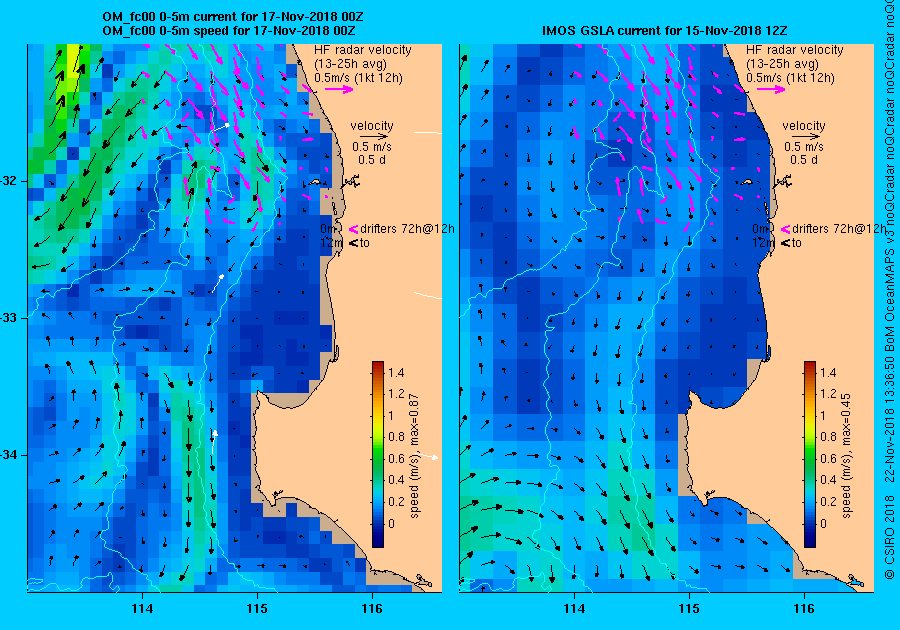Click the title 'OM_fc00 0-5m current for 17-Nov-2018 00Z'
Viewport: 900px width, 630px height.
pyautogui.click(x=232, y=17)
